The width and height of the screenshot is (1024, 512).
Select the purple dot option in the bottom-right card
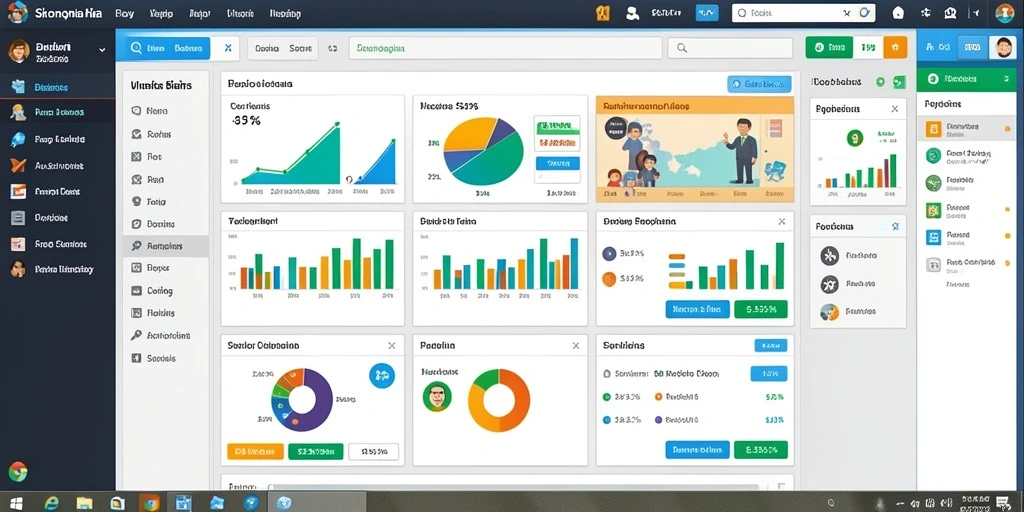tap(658, 420)
